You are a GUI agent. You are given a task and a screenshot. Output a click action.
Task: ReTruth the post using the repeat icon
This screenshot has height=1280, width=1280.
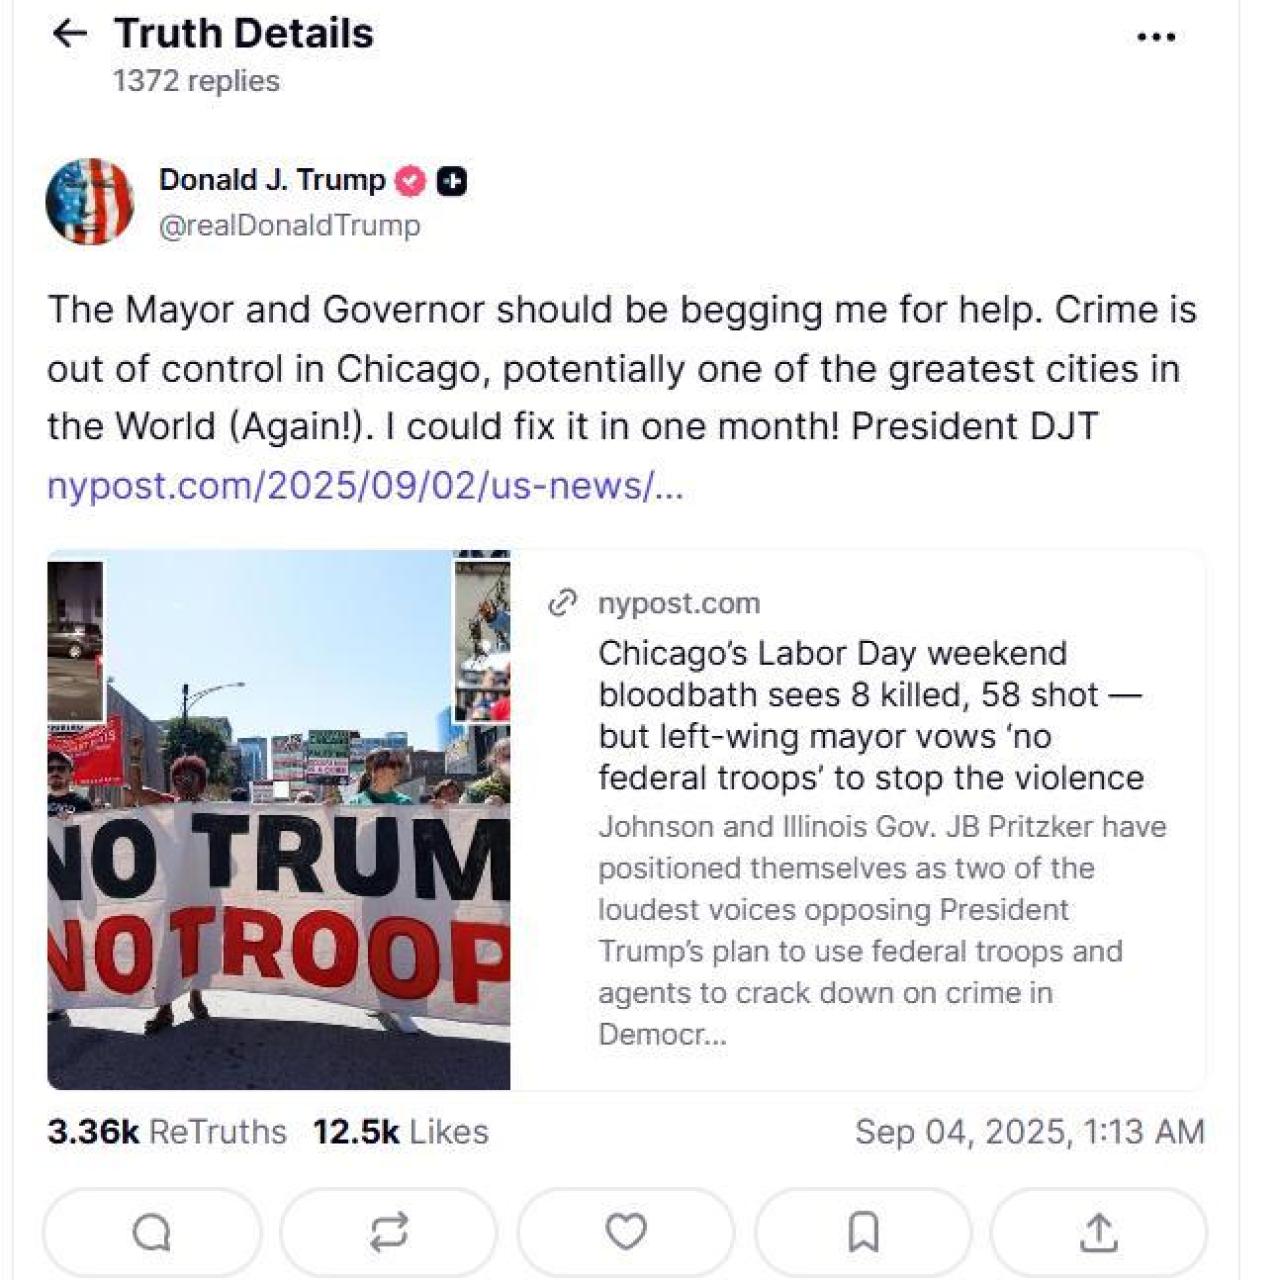click(x=390, y=1232)
